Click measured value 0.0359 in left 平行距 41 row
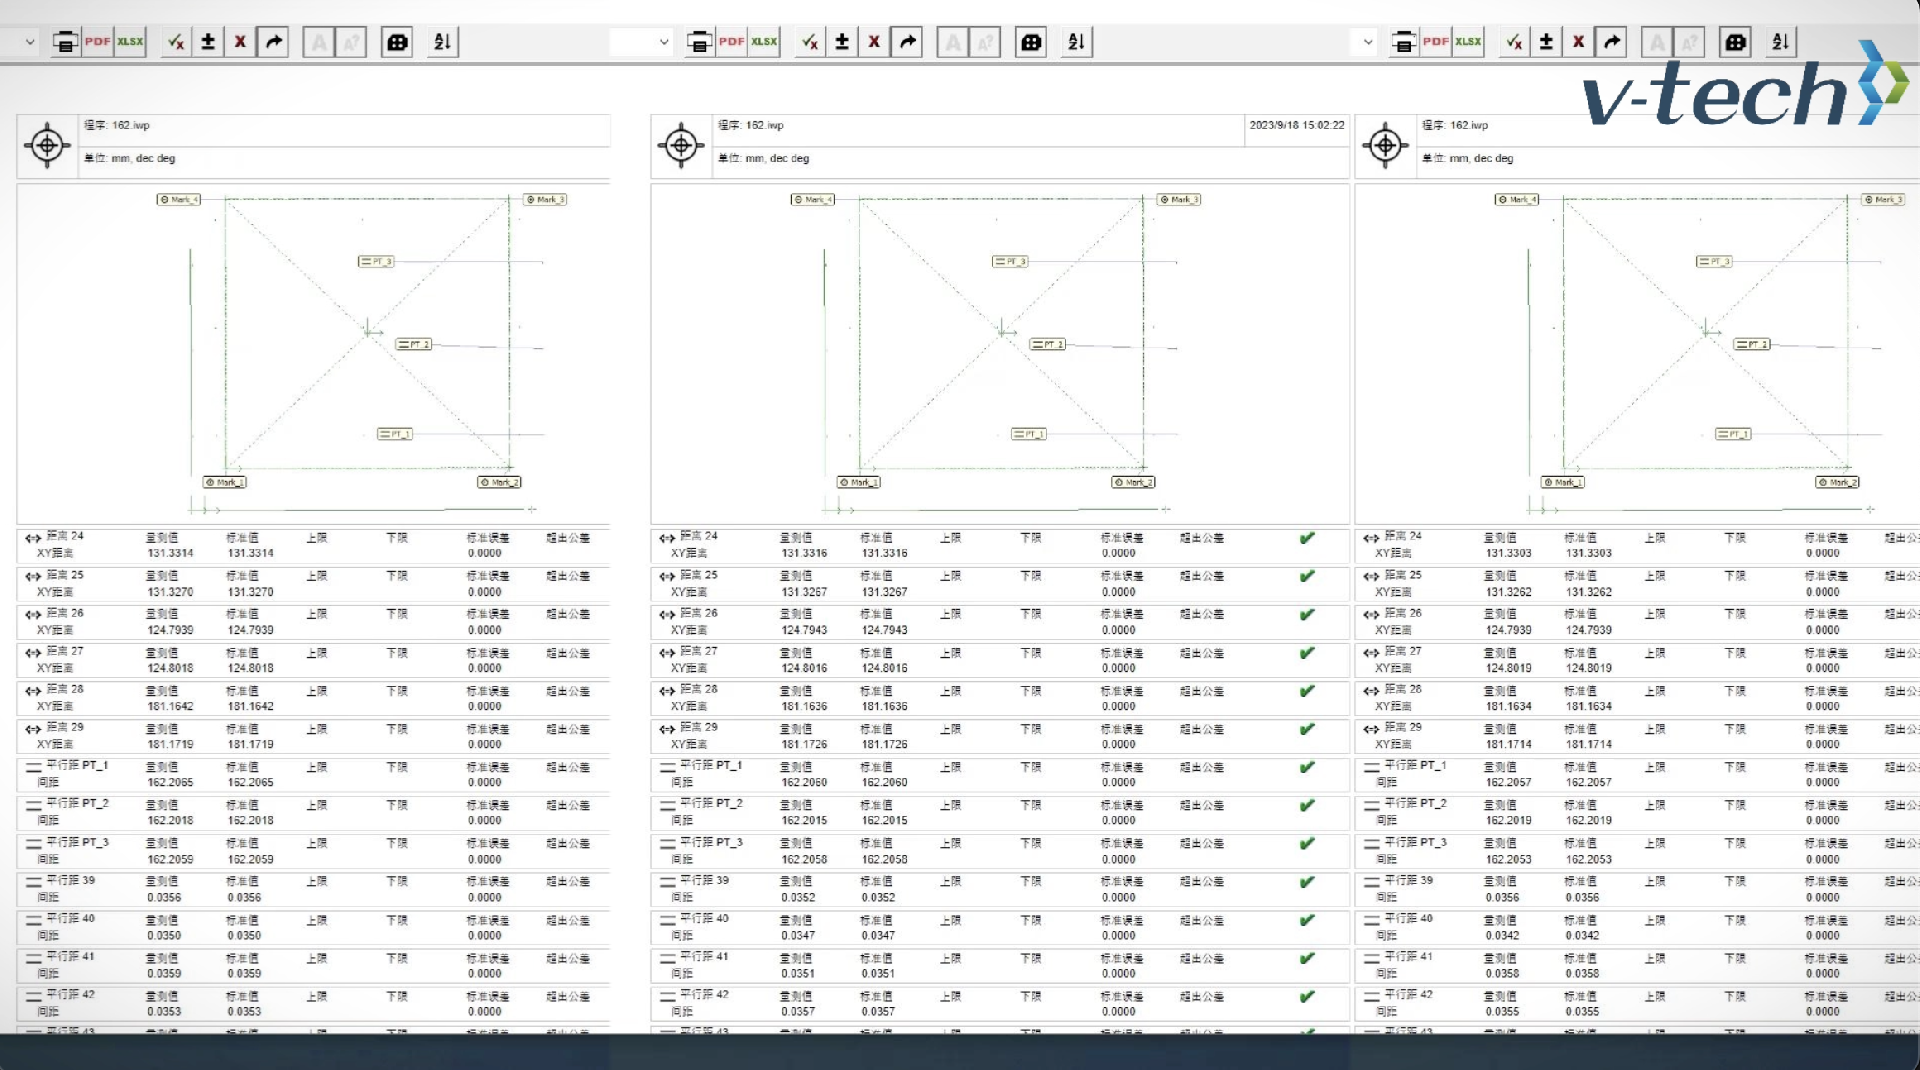The width and height of the screenshot is (1920, 1070). [x=164, y=973]
